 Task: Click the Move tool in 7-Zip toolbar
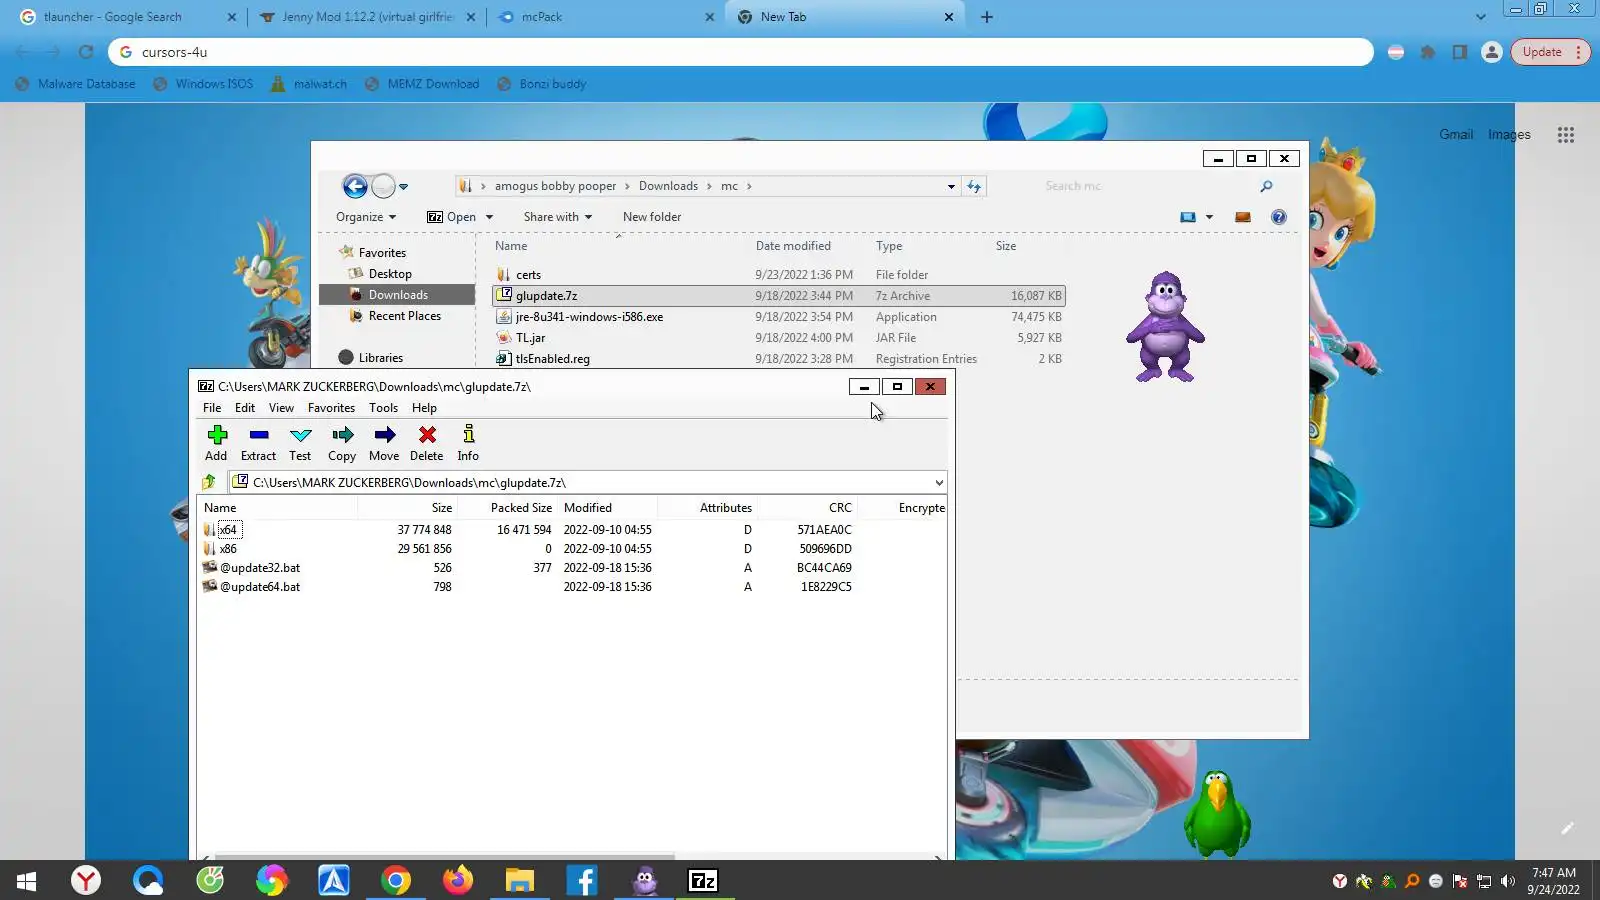coord(384,443)
